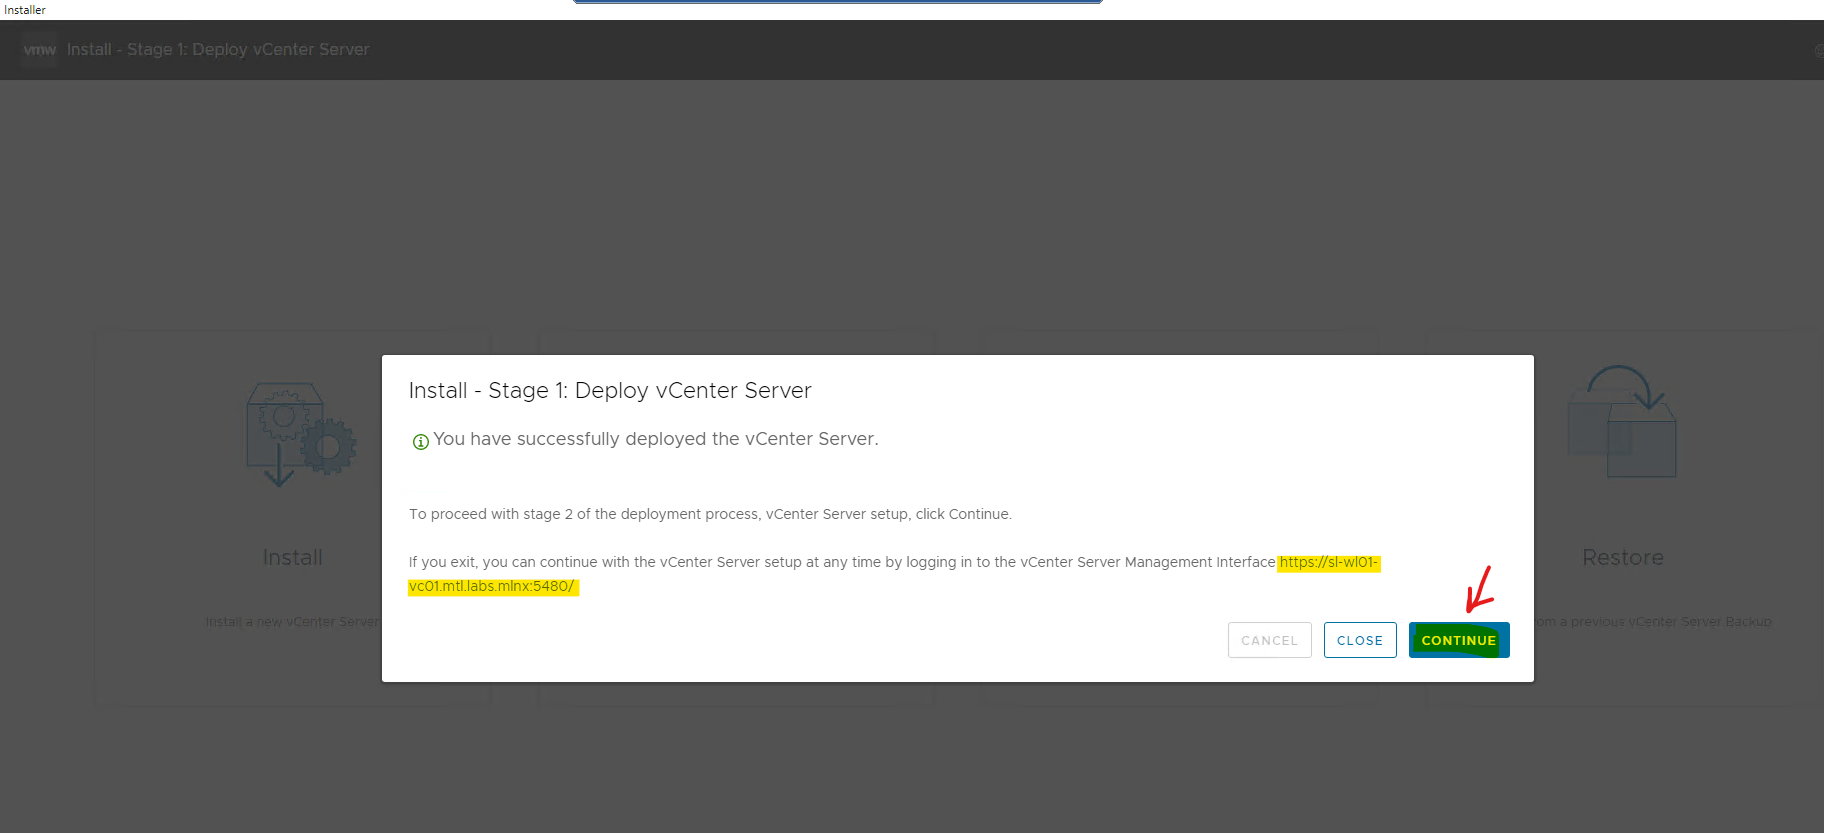
Task: Click the dialog title Install - Stage 1
Action: (x=610, y=390)
